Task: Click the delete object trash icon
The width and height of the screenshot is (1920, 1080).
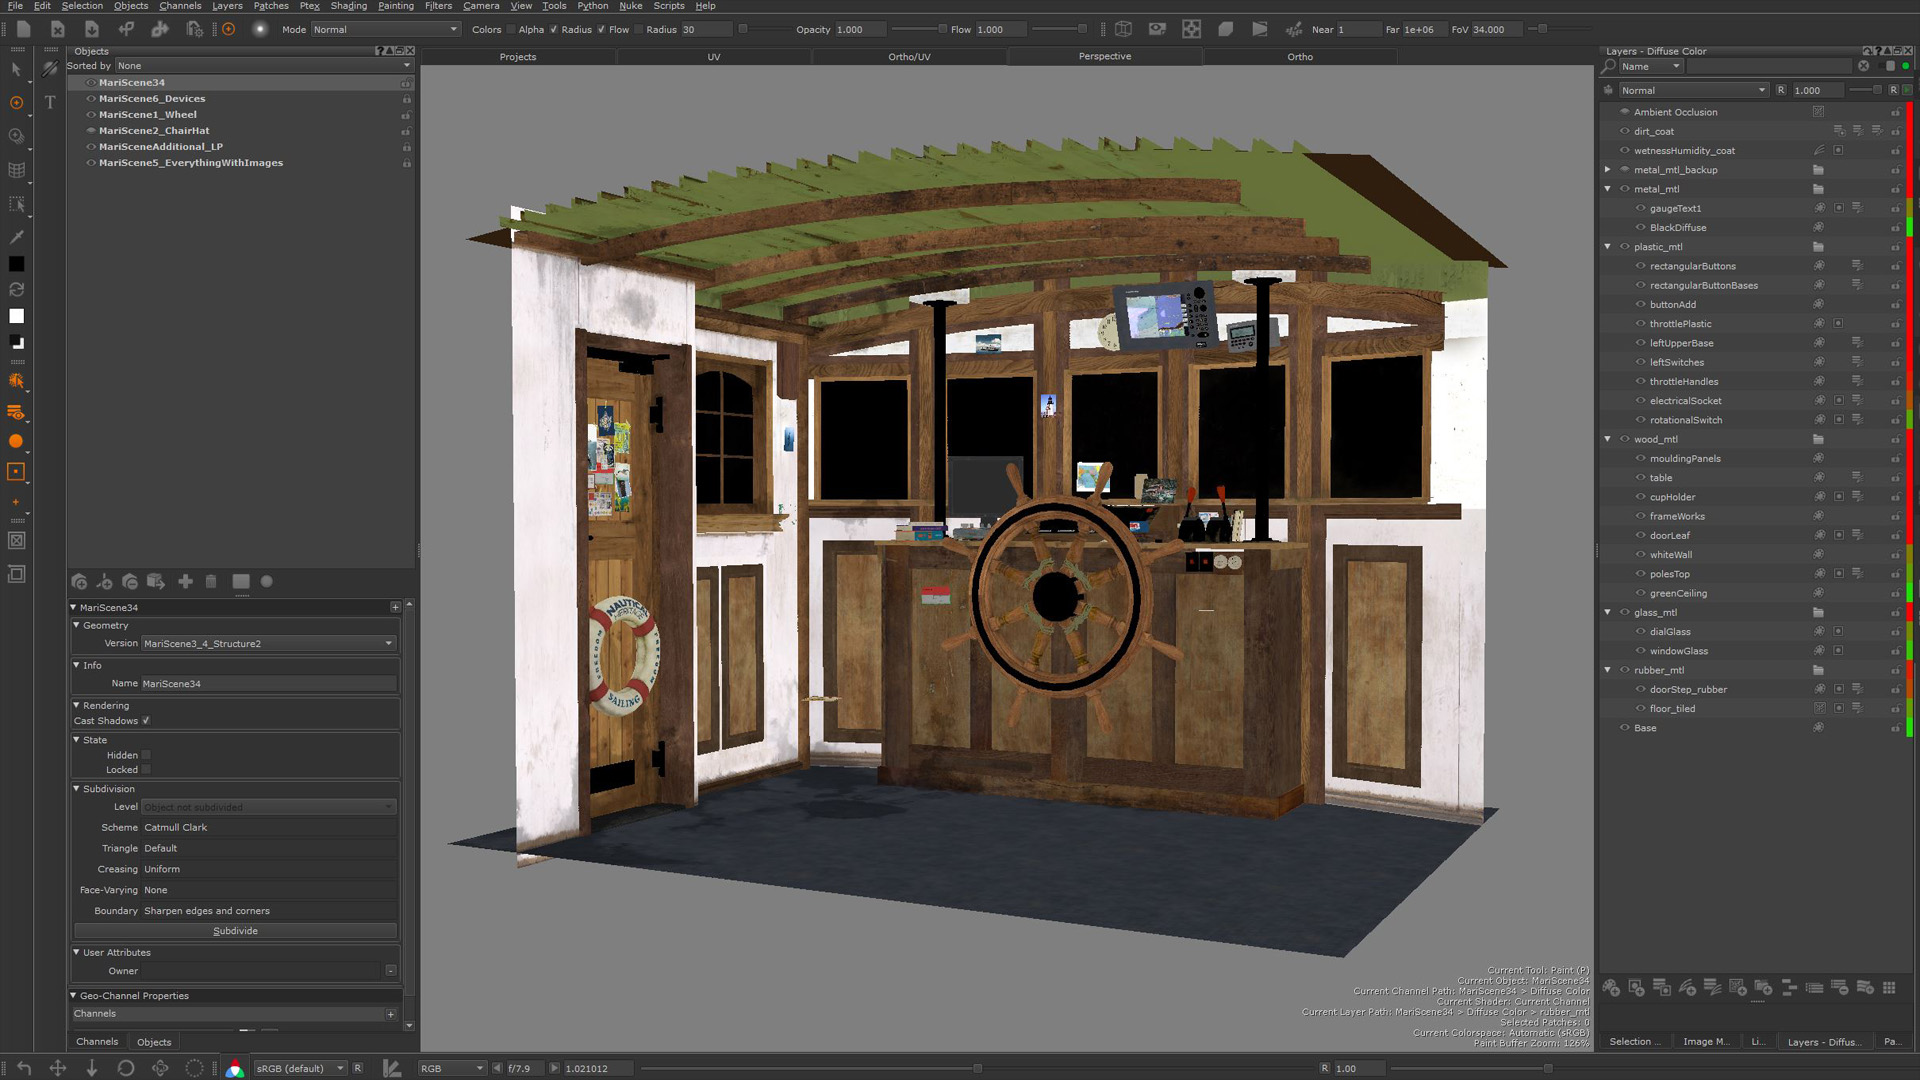Action: click(211, 581)
